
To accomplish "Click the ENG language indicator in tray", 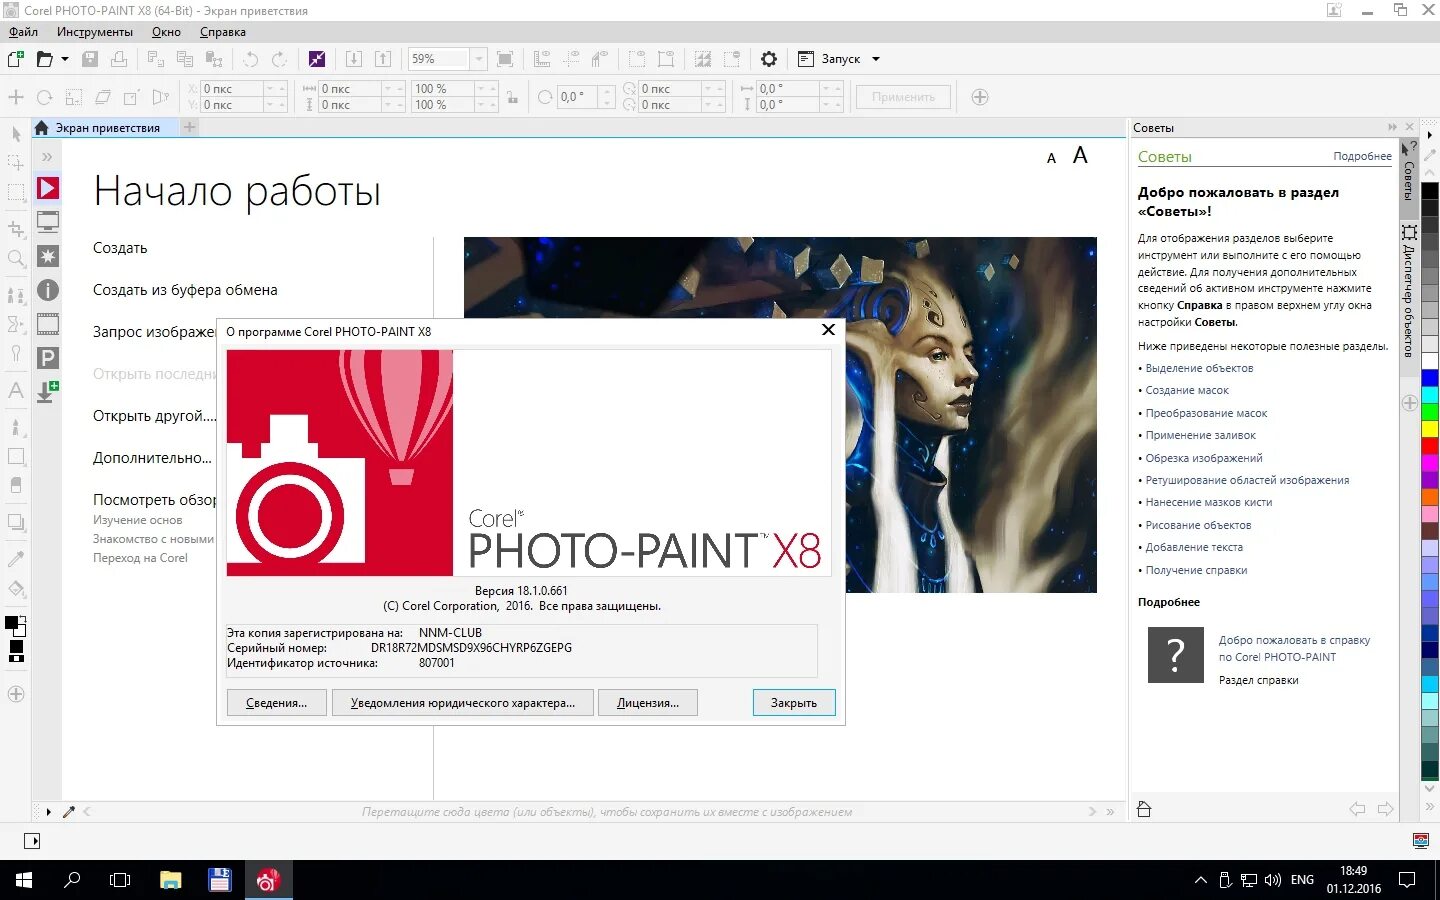I will click(1302, 880).
